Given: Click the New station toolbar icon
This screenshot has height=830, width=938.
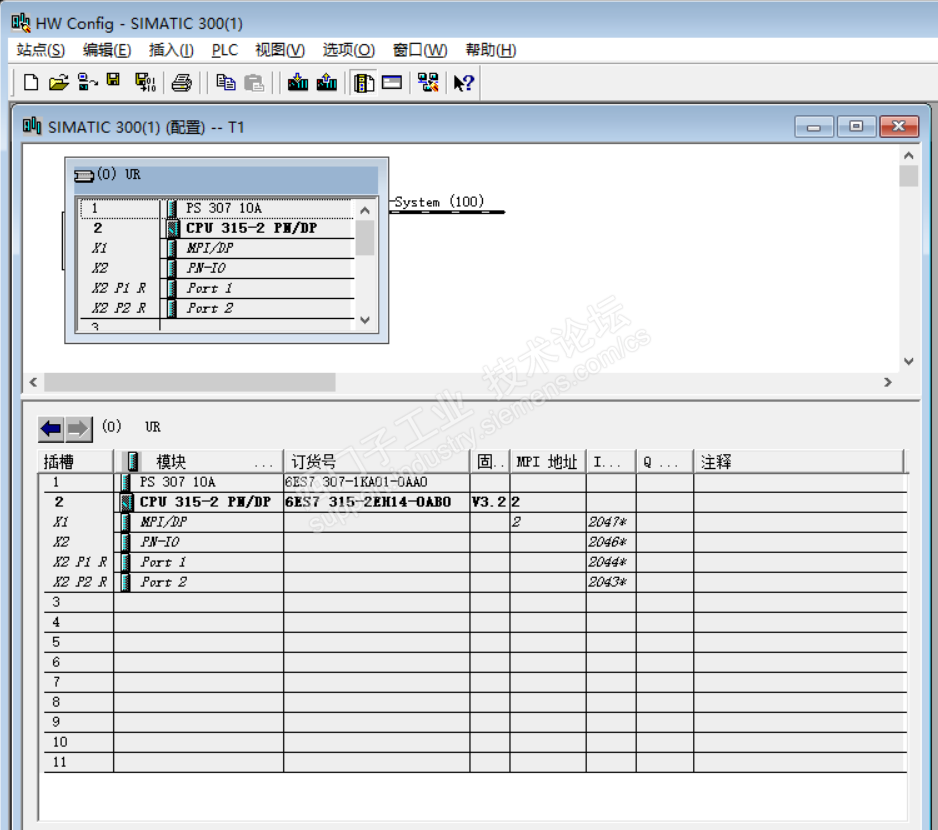Looking at the screenshot, I should (x=31, y=82).
